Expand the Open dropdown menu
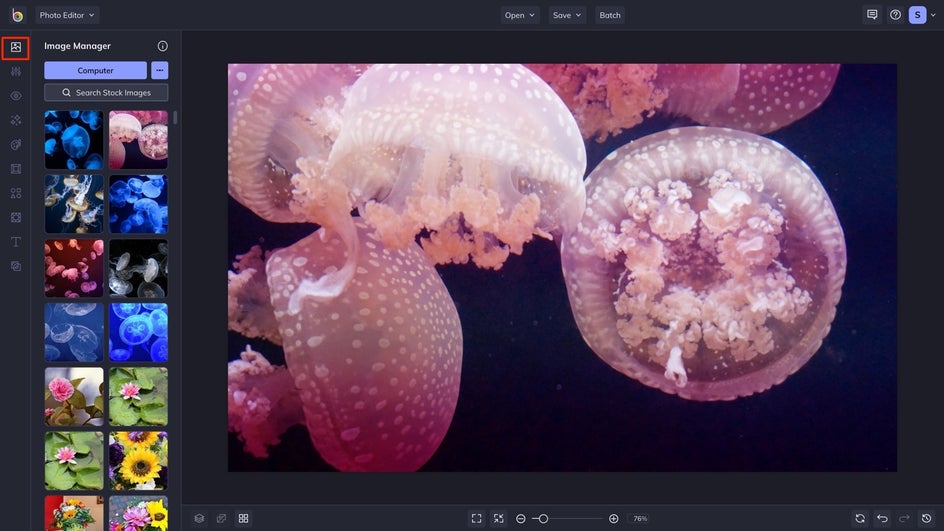Viewport: 944px width, 531px height. (520, 15)
